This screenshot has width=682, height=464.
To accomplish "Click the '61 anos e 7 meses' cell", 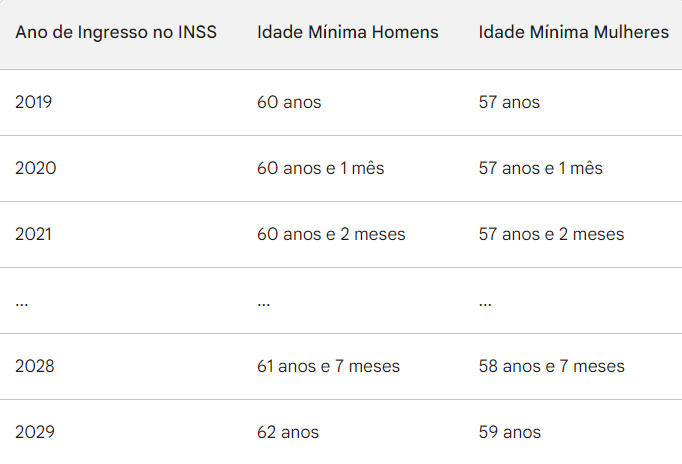I will coord(328,366).
